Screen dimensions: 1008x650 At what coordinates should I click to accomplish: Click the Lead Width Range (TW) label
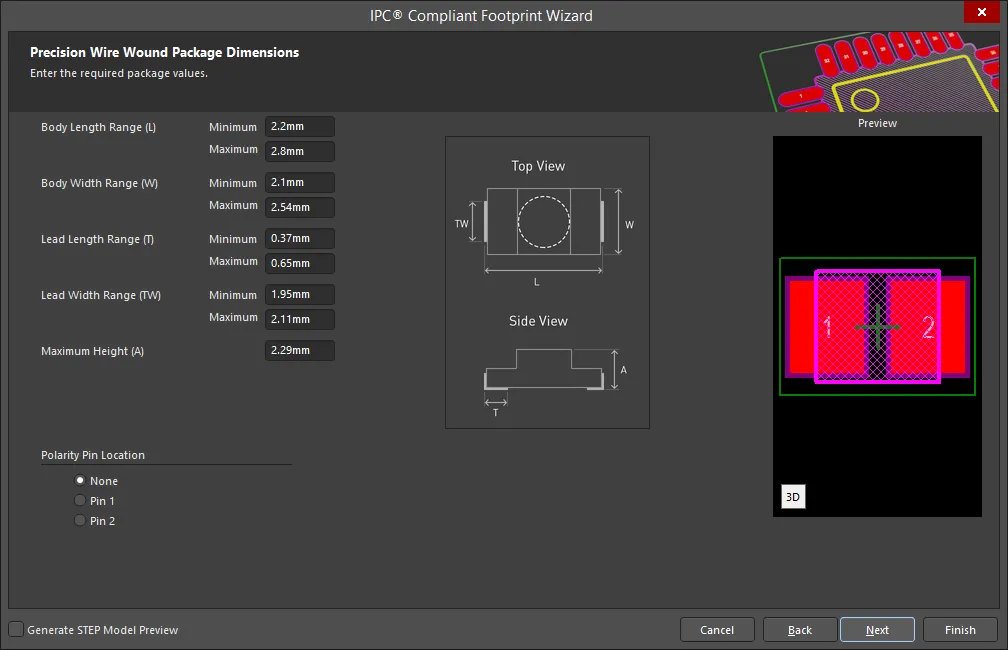(x=101, y=295)
